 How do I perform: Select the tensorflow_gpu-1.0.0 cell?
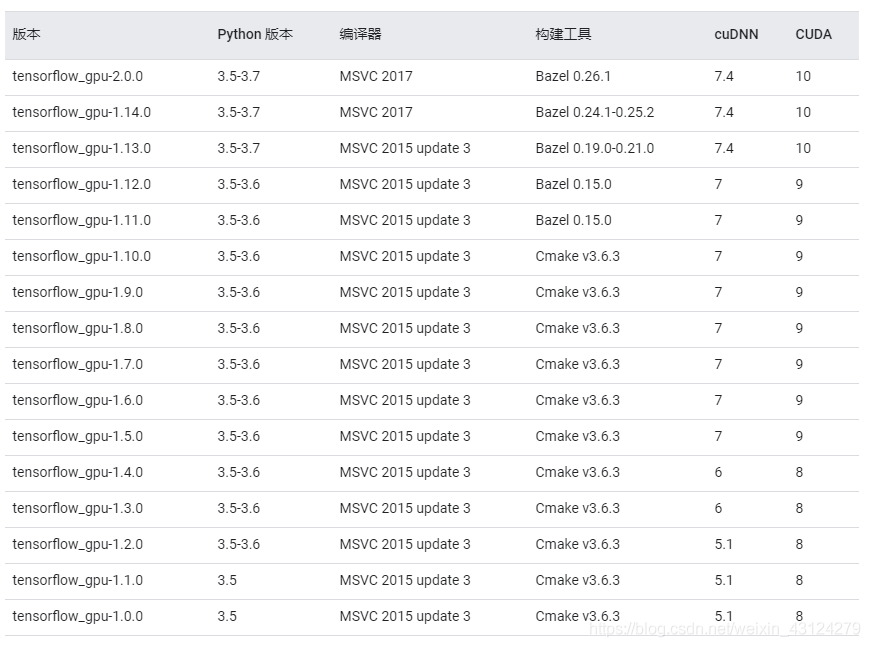click(78, 617)
